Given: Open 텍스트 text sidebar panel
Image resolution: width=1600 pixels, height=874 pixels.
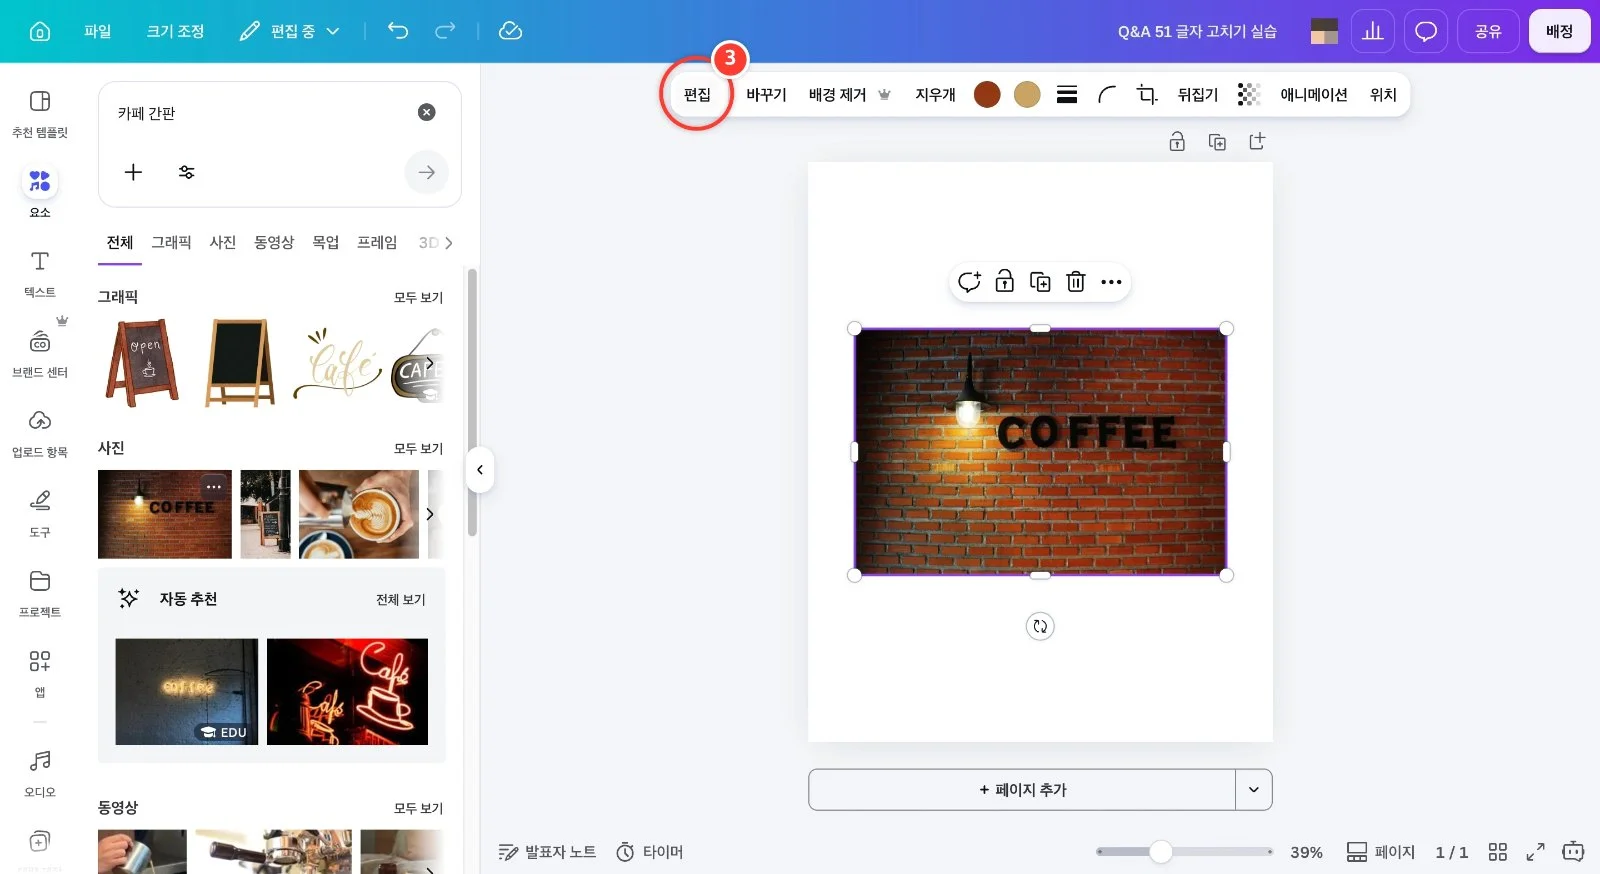Looking at the screenshot, I should 40,274.
